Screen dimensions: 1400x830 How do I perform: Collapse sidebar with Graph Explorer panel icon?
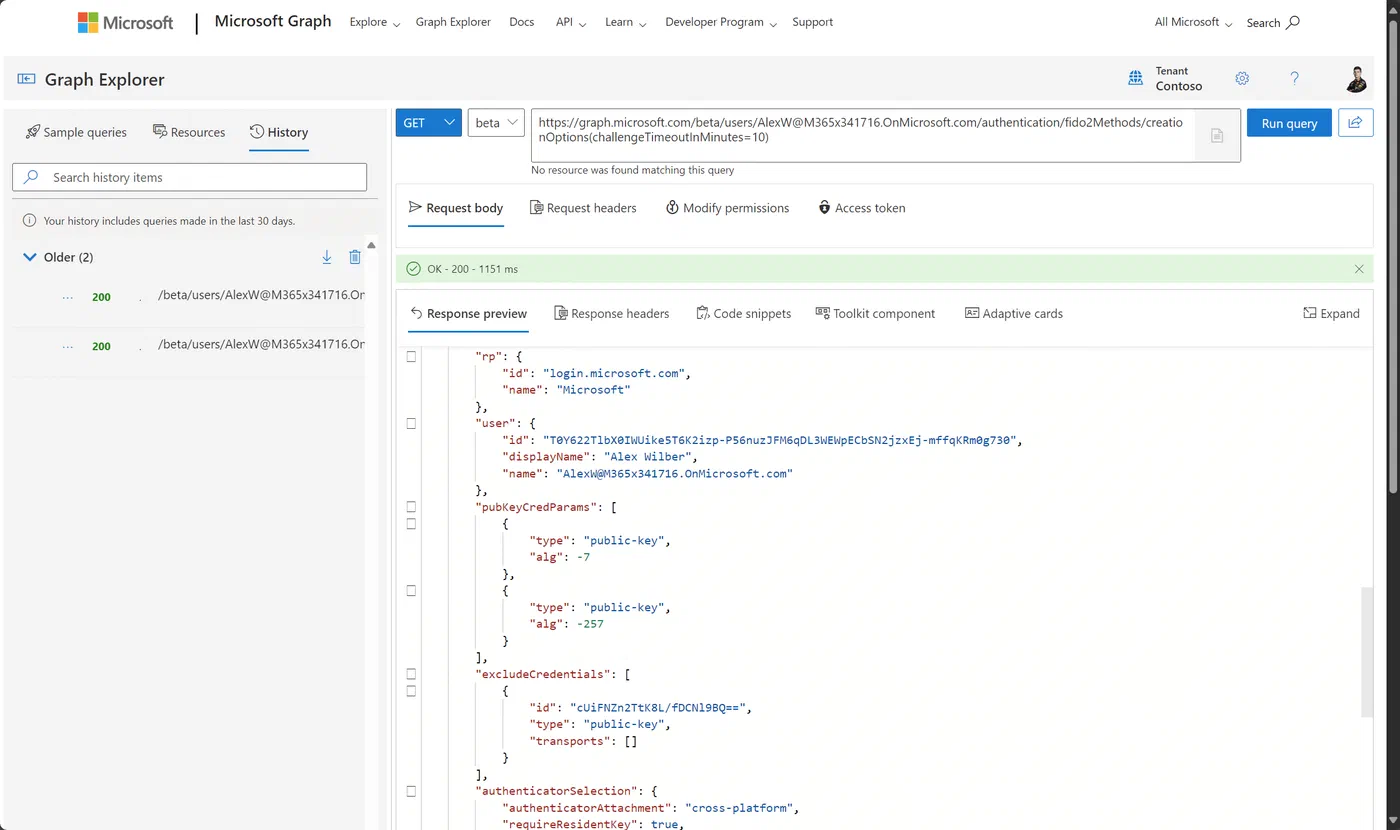[x=26, y=79]
